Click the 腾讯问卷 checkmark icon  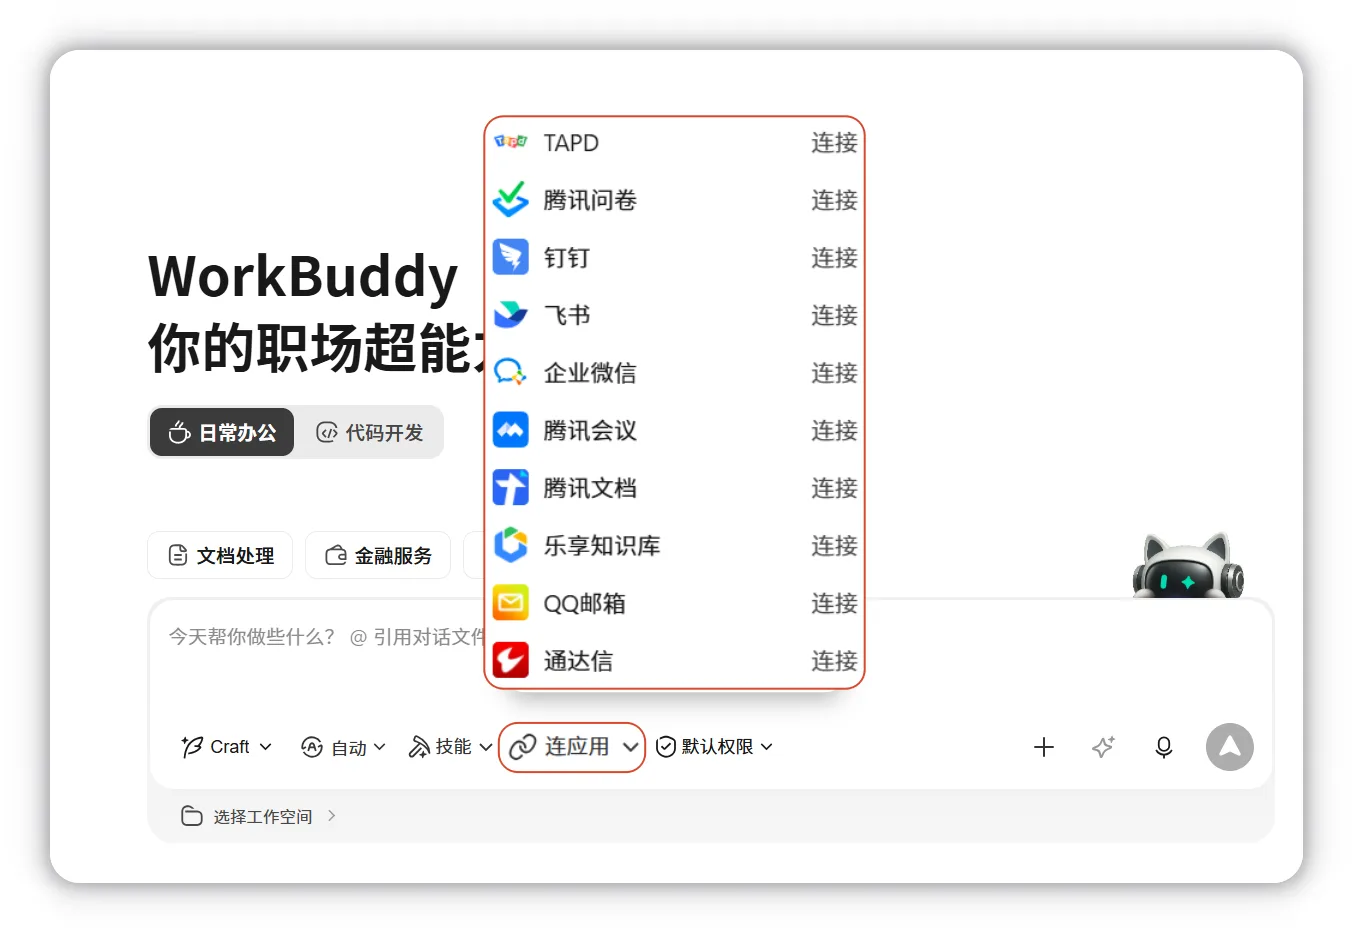pyautogui.click(x=510, y=199)
